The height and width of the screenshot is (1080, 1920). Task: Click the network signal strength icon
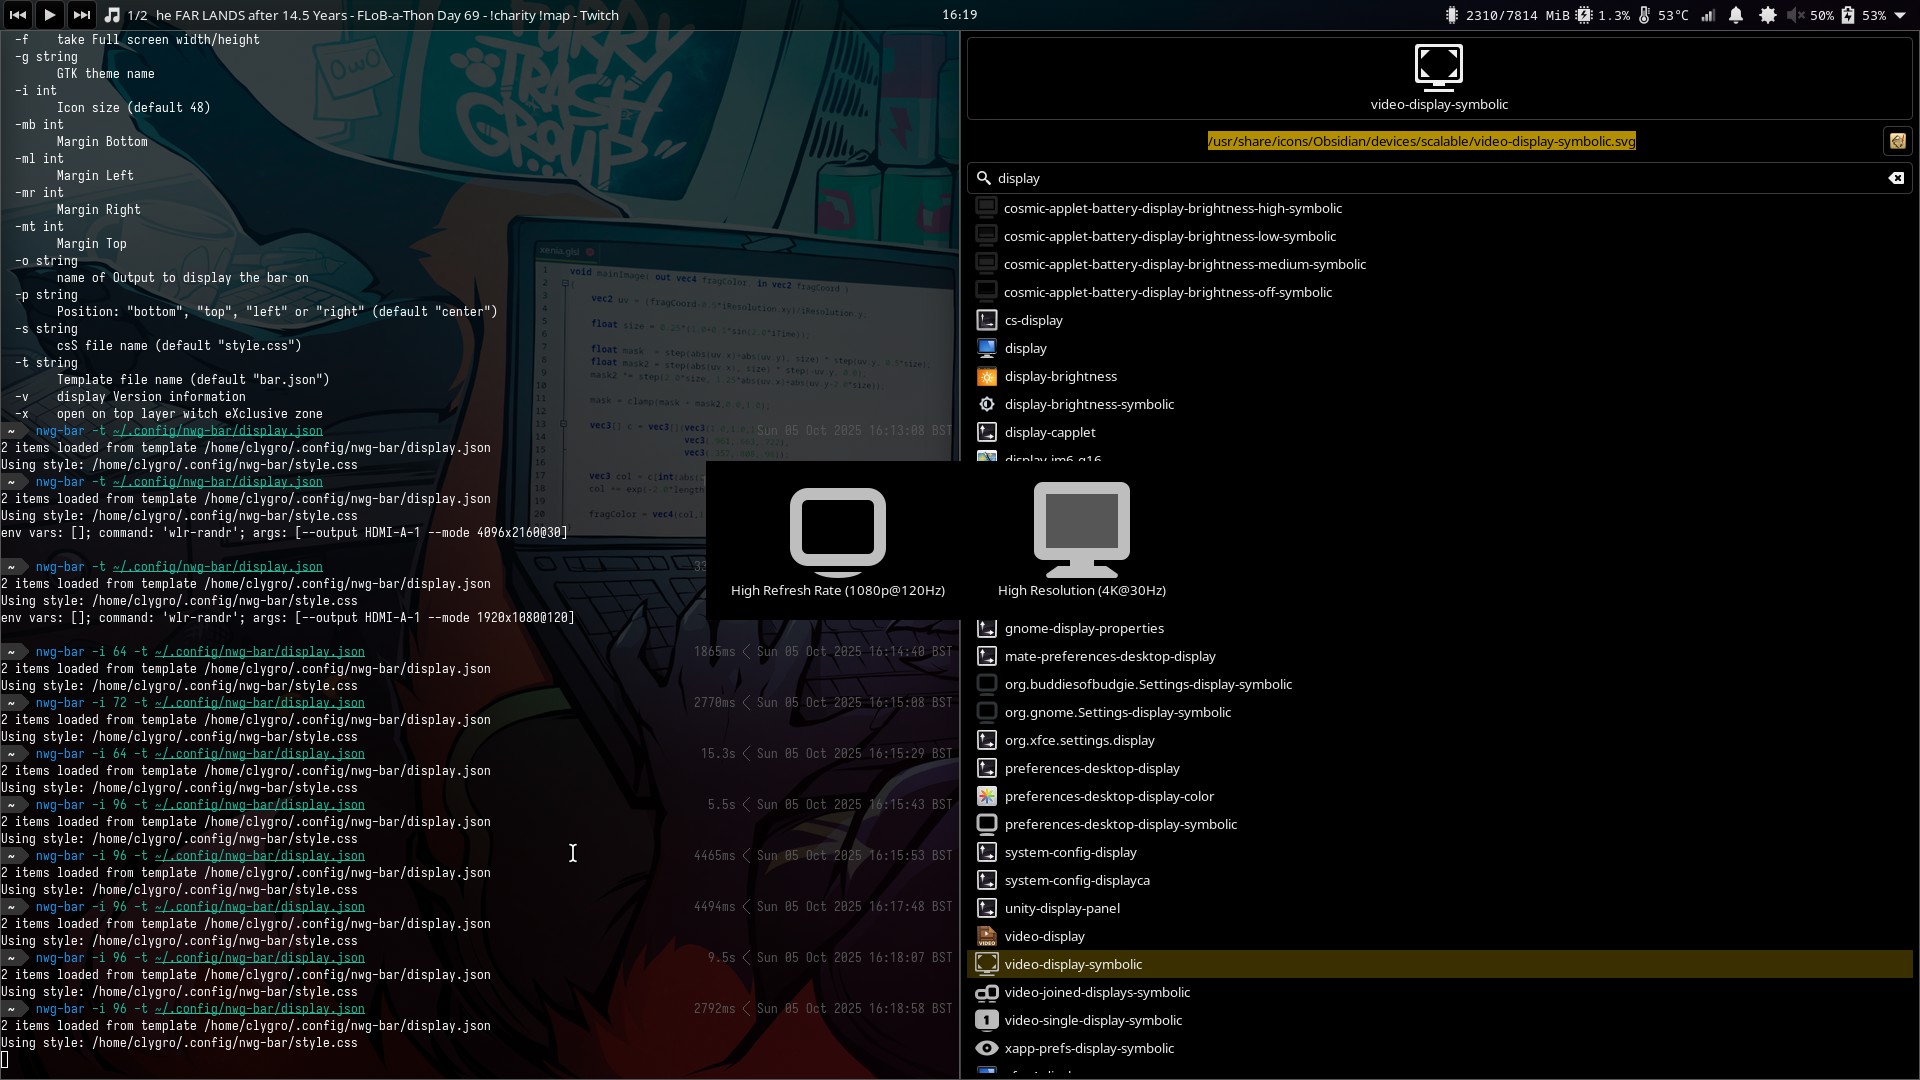1708,15
